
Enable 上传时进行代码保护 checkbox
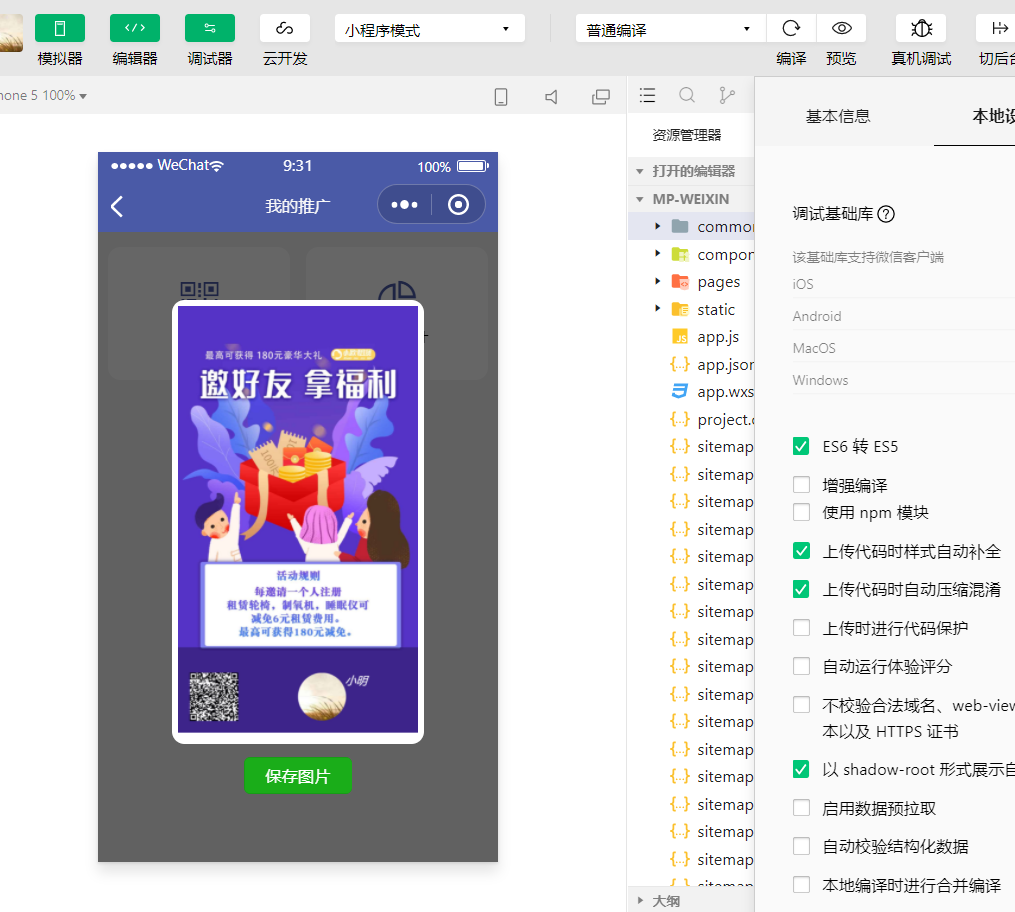[x=801, y=628]
